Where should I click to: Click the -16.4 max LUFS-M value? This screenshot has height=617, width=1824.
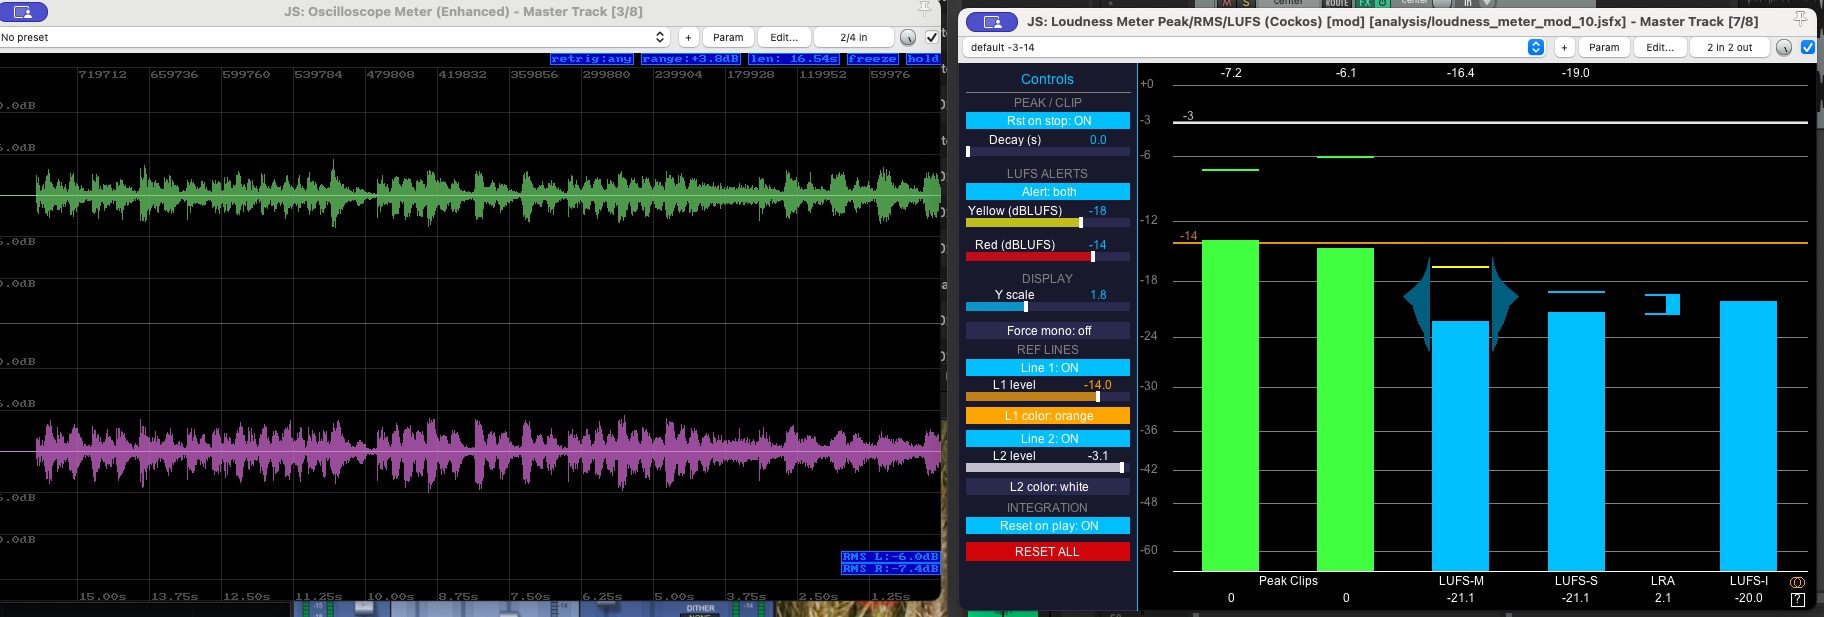tap(1460, 73)
